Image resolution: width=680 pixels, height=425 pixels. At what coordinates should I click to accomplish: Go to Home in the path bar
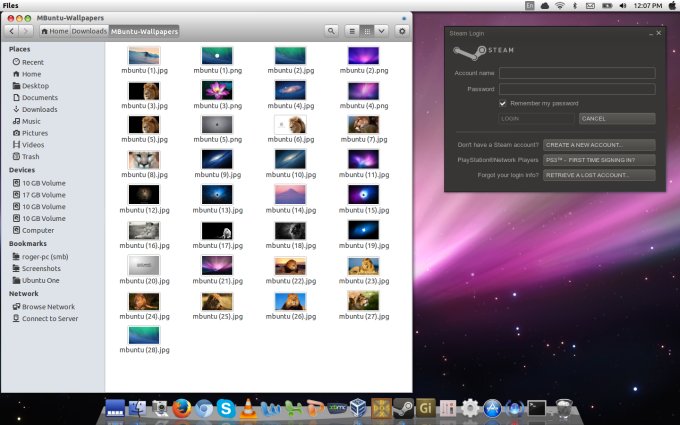coord(54,31)
